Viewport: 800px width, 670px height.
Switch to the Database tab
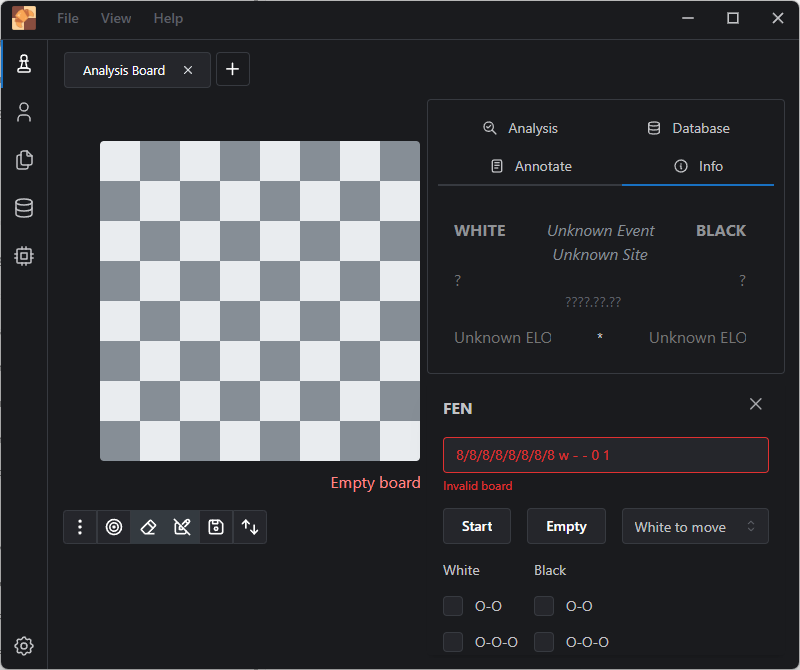688,128
